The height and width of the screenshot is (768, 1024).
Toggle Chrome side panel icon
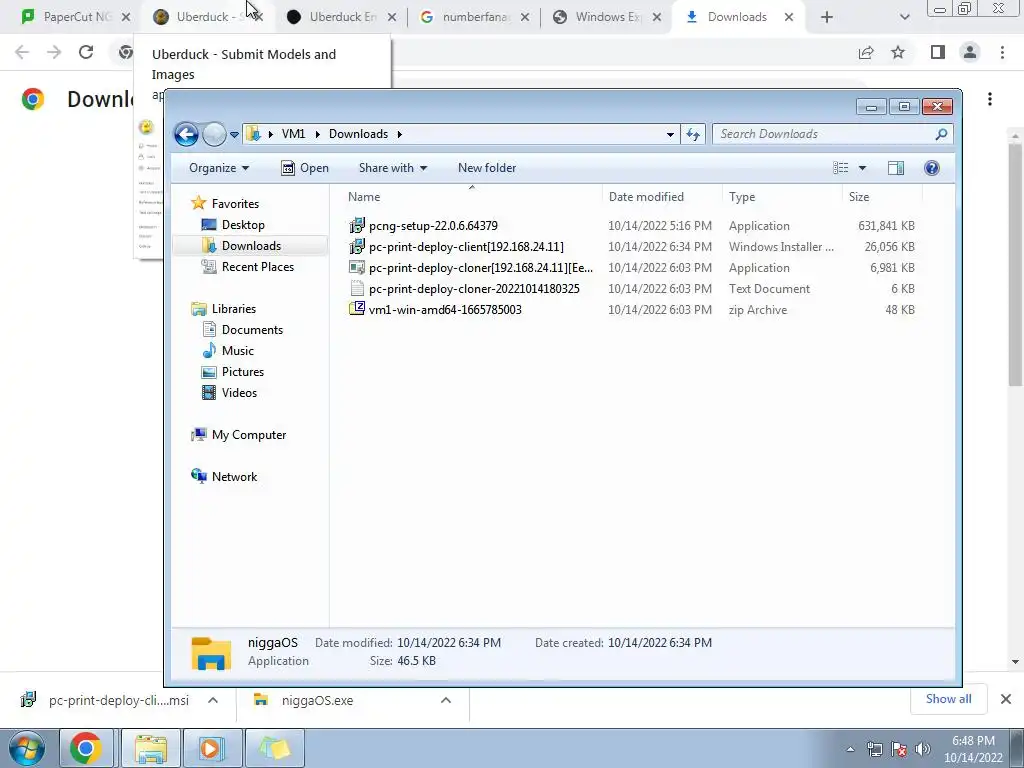click(938, 52)
